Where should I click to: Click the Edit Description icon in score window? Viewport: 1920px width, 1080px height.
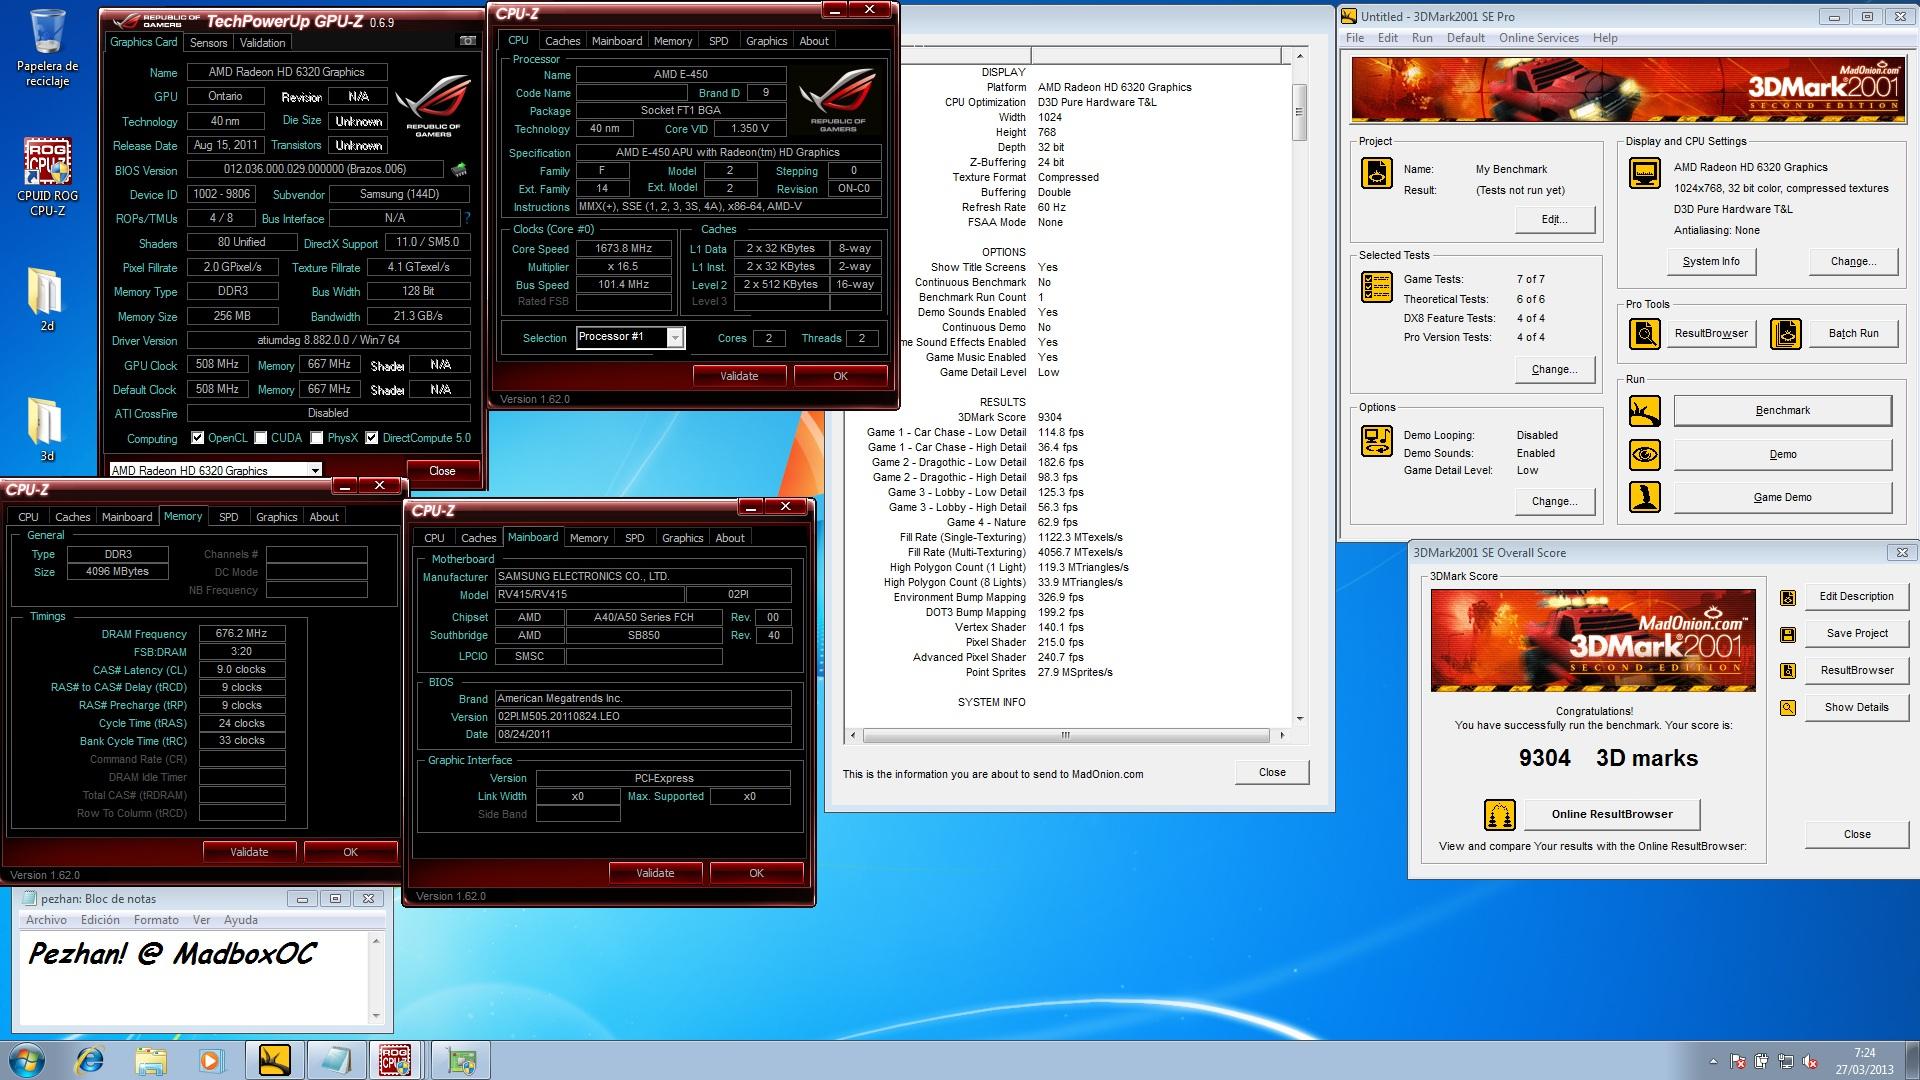[1787, 597]
